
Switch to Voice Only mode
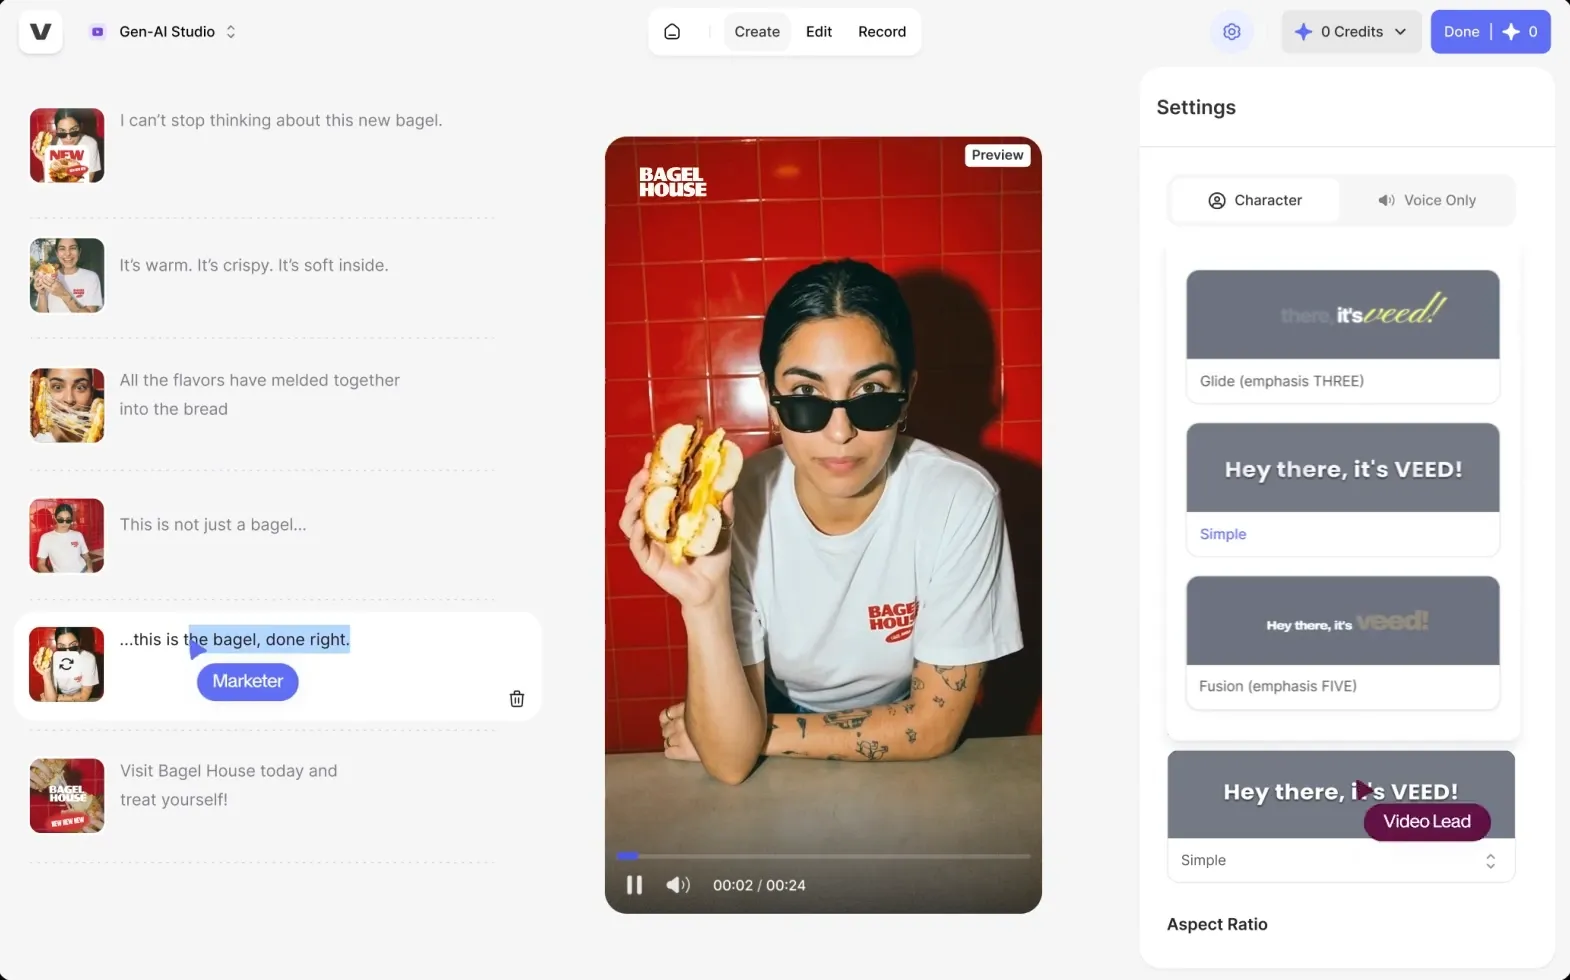coord(1427,200)
